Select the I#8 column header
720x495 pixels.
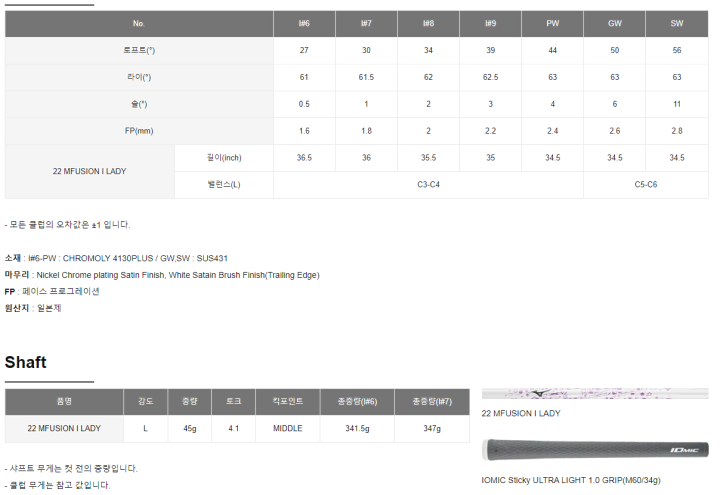coord(428,23)
